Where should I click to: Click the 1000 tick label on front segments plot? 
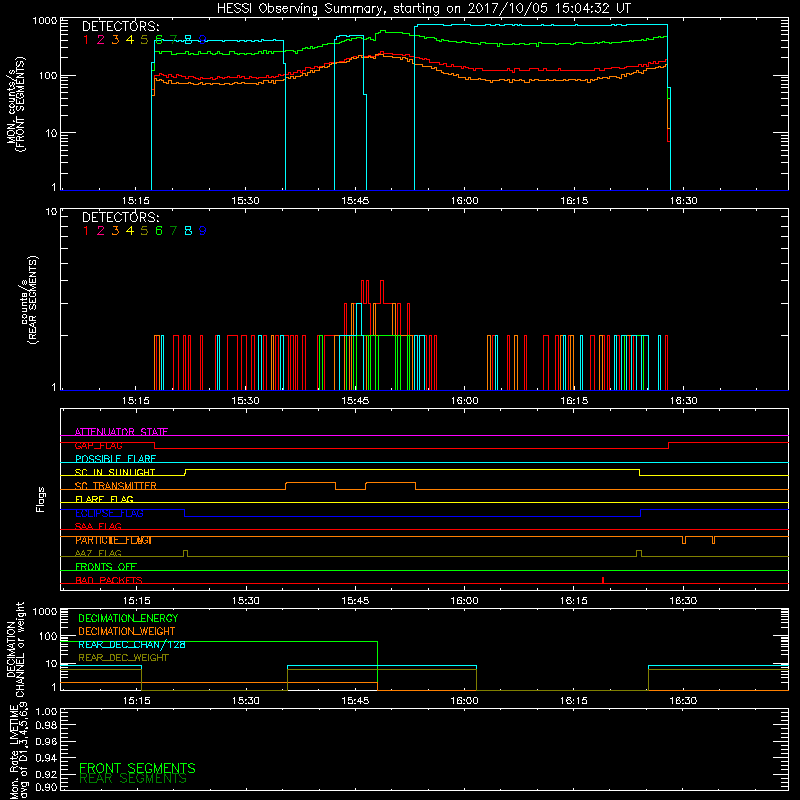click(45, 21)
